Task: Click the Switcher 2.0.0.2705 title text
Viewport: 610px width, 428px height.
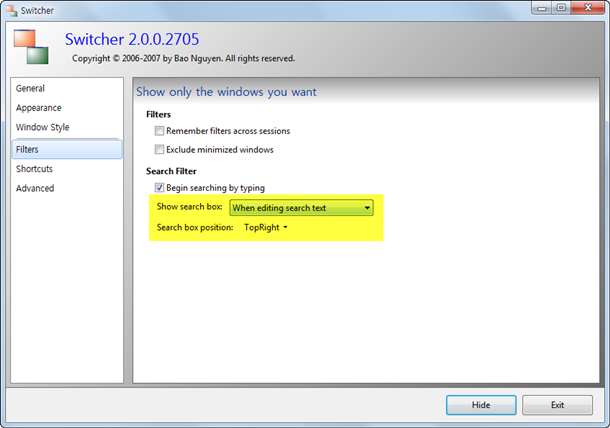Action: coord(132,39)
